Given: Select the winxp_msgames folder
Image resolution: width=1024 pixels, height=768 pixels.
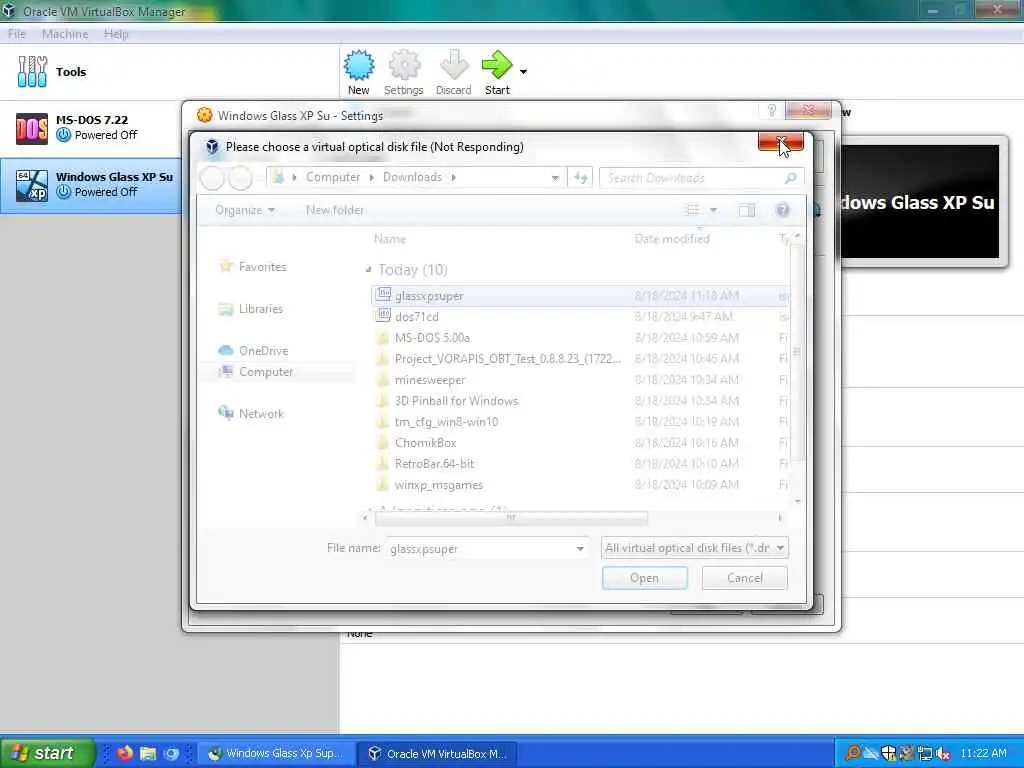Looking at the screenshot, I should pyautogui.click(x=580, y=485).
